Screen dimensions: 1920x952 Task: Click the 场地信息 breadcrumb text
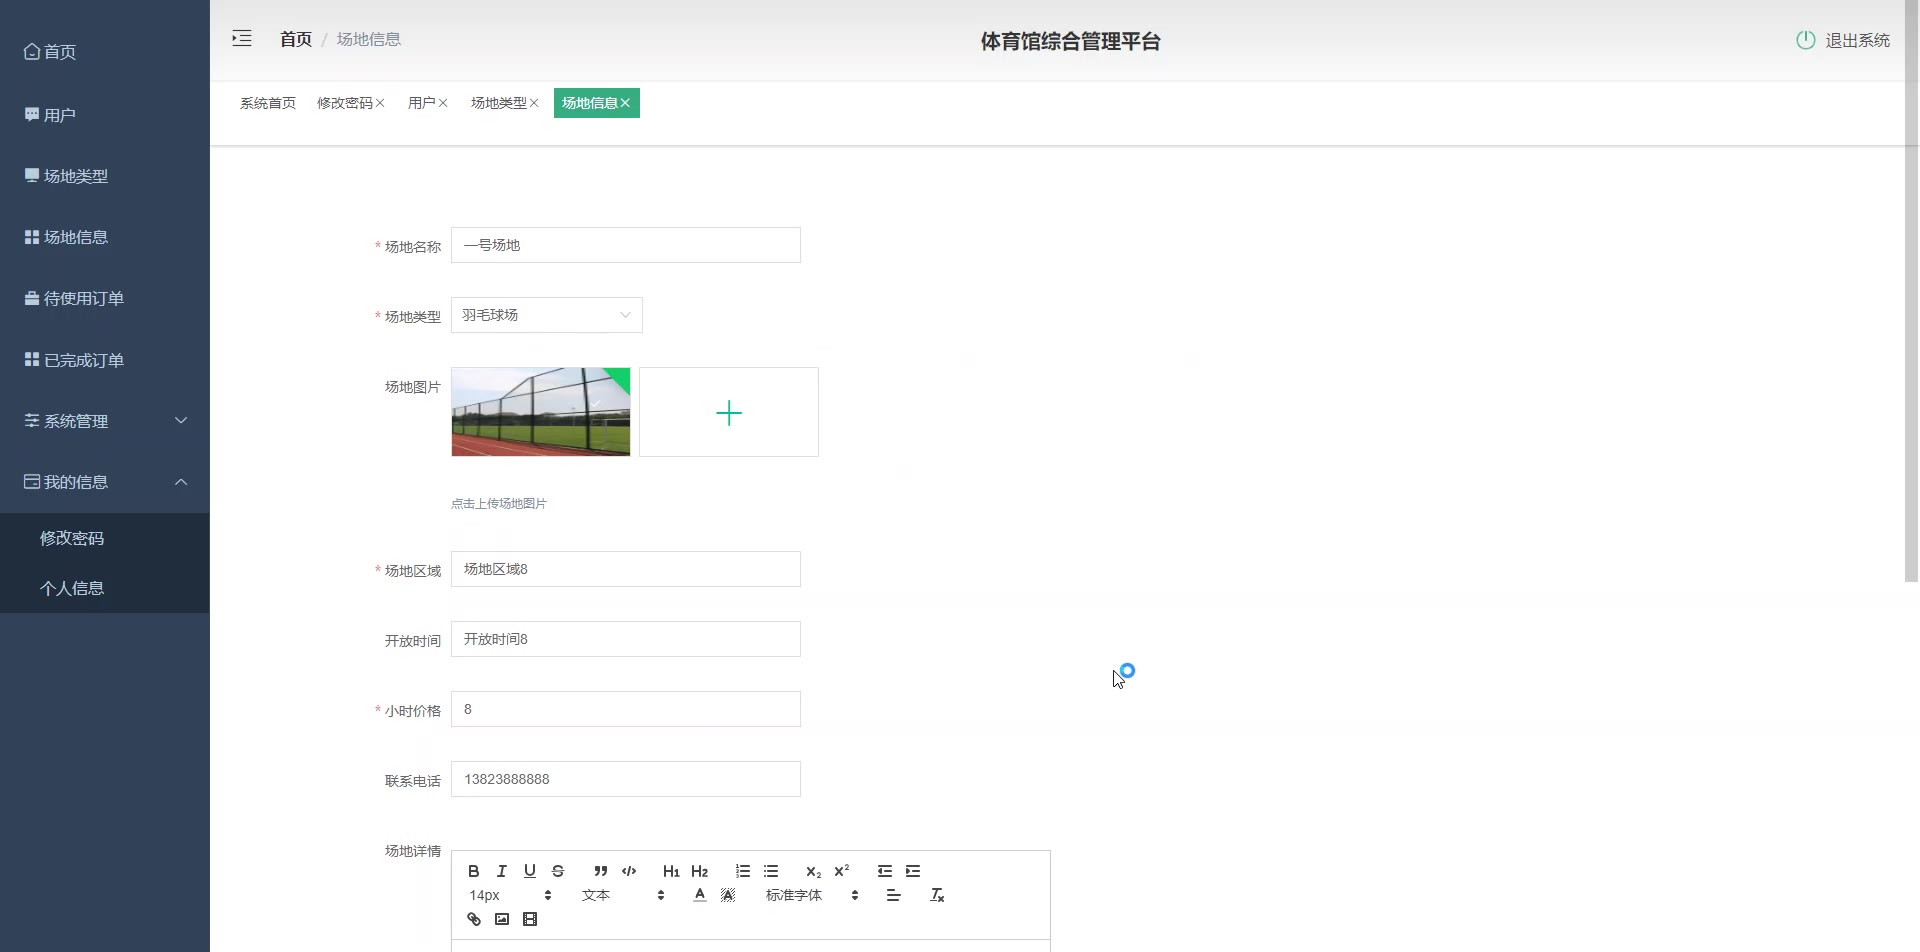pyautogui.click(x=369, y=39)
